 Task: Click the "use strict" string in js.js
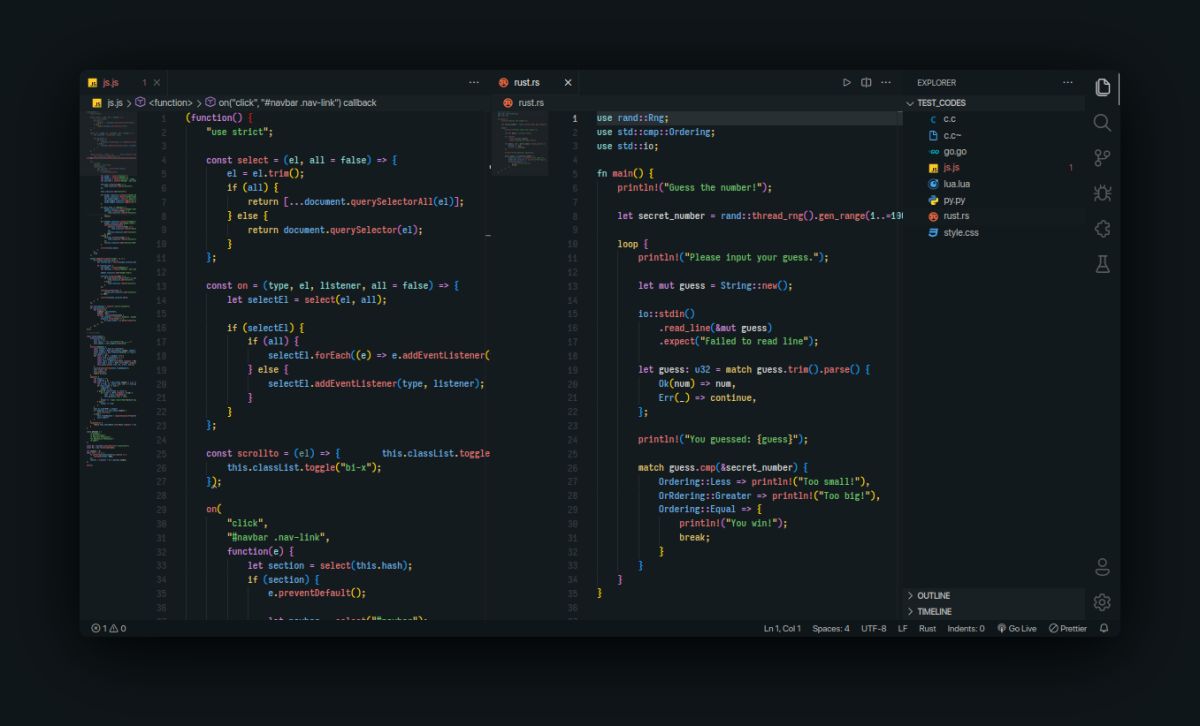[x=239, y=131]
